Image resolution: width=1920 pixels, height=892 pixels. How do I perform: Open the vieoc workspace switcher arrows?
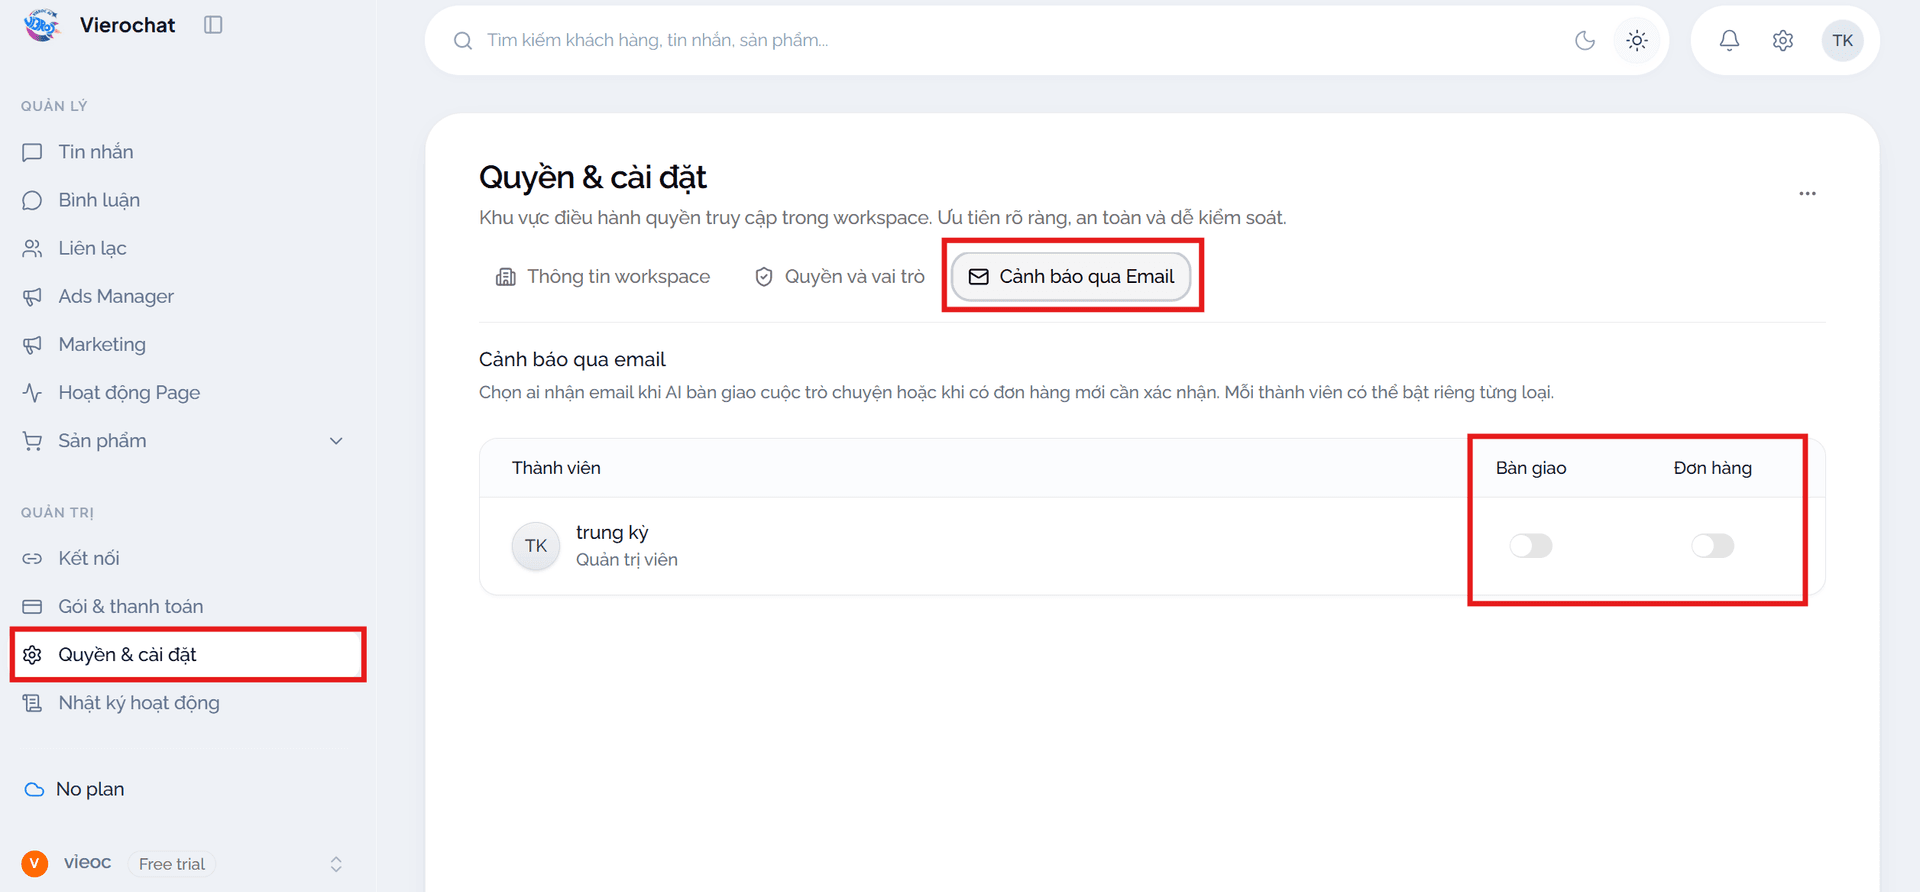pyautogui.click(x=336, y=864)
